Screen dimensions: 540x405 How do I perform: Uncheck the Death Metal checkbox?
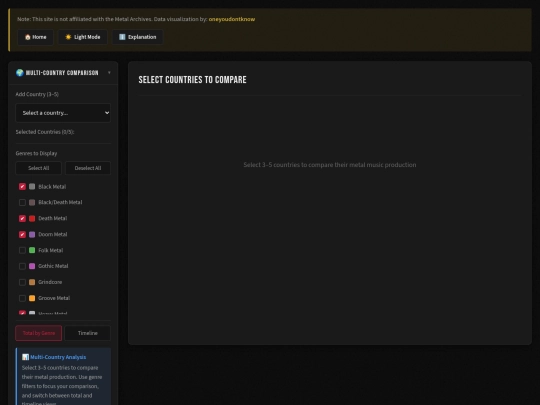point(22,218)
